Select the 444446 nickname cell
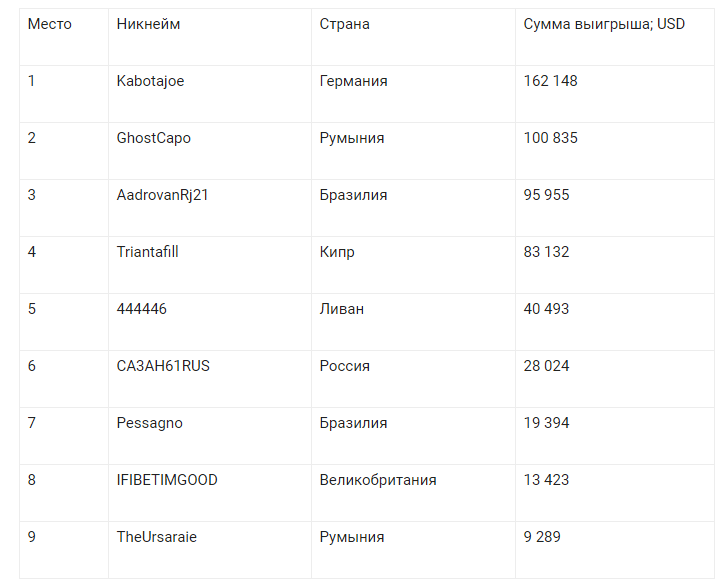 pyautogui.click(x=141, y=309)
